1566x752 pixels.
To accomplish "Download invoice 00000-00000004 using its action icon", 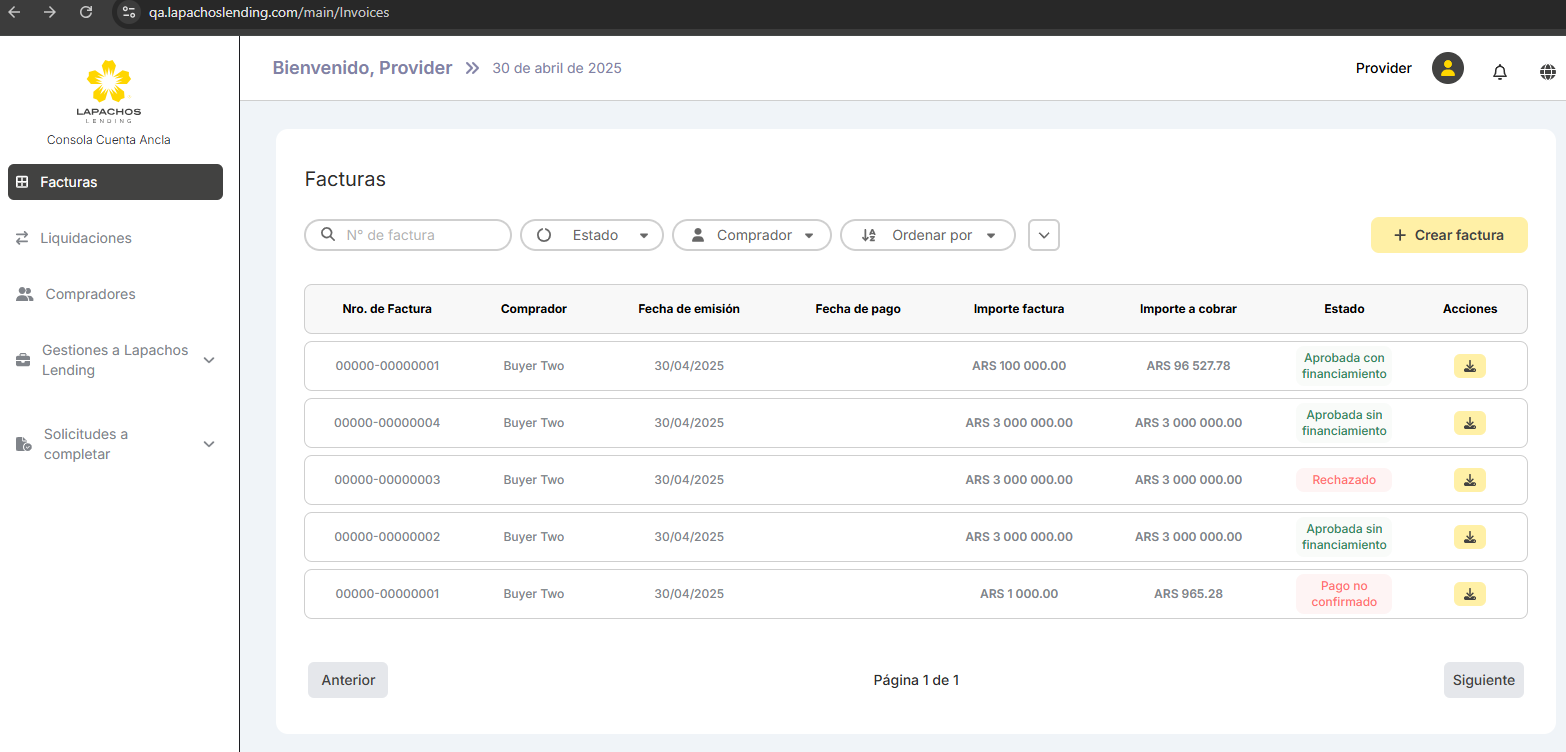I will 1469,423.
